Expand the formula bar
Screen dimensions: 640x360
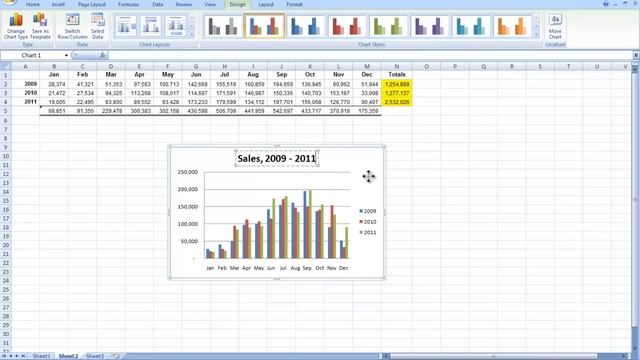tap(636, 55)
